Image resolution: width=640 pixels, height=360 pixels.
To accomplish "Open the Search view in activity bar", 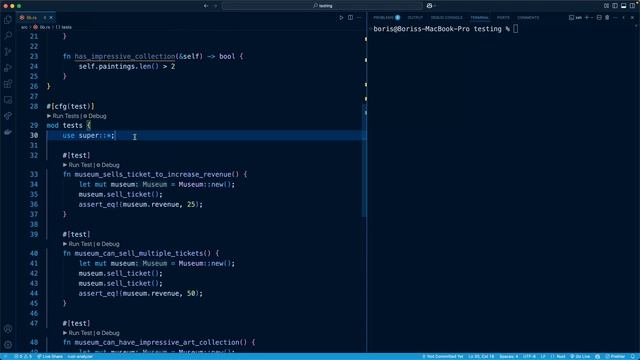I will point(8,36).
